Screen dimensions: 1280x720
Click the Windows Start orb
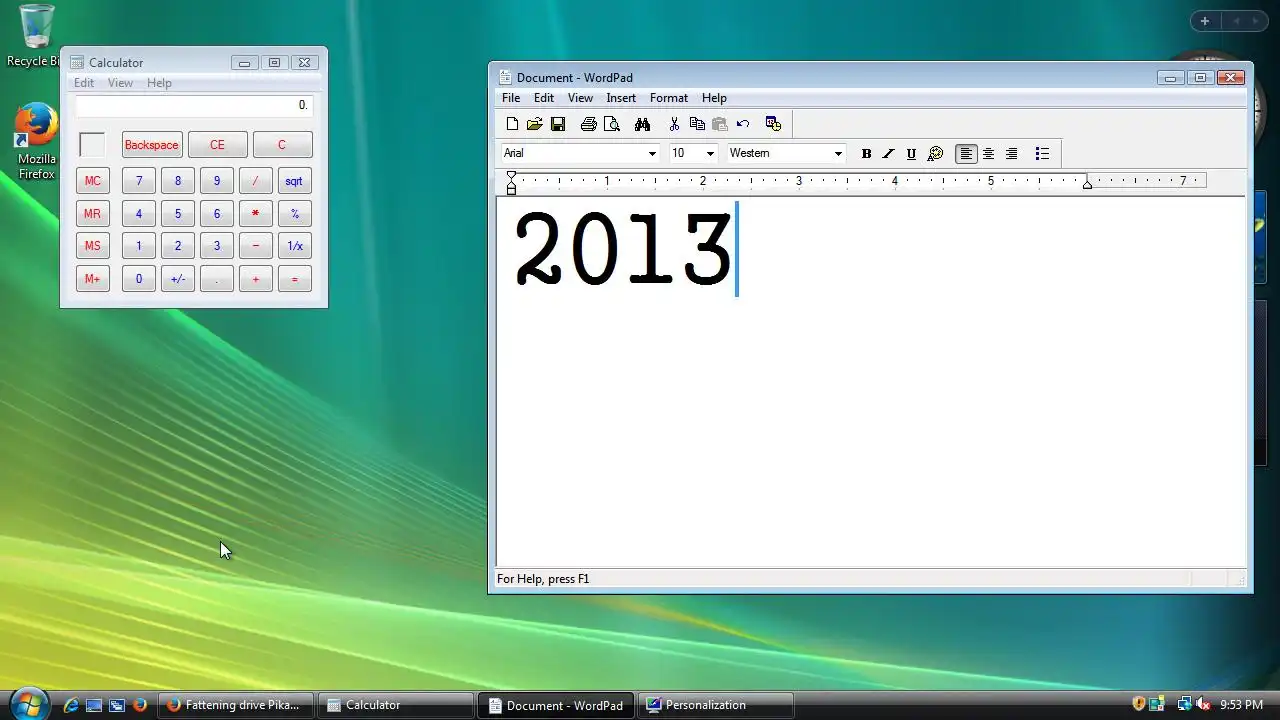pos(27,703)
